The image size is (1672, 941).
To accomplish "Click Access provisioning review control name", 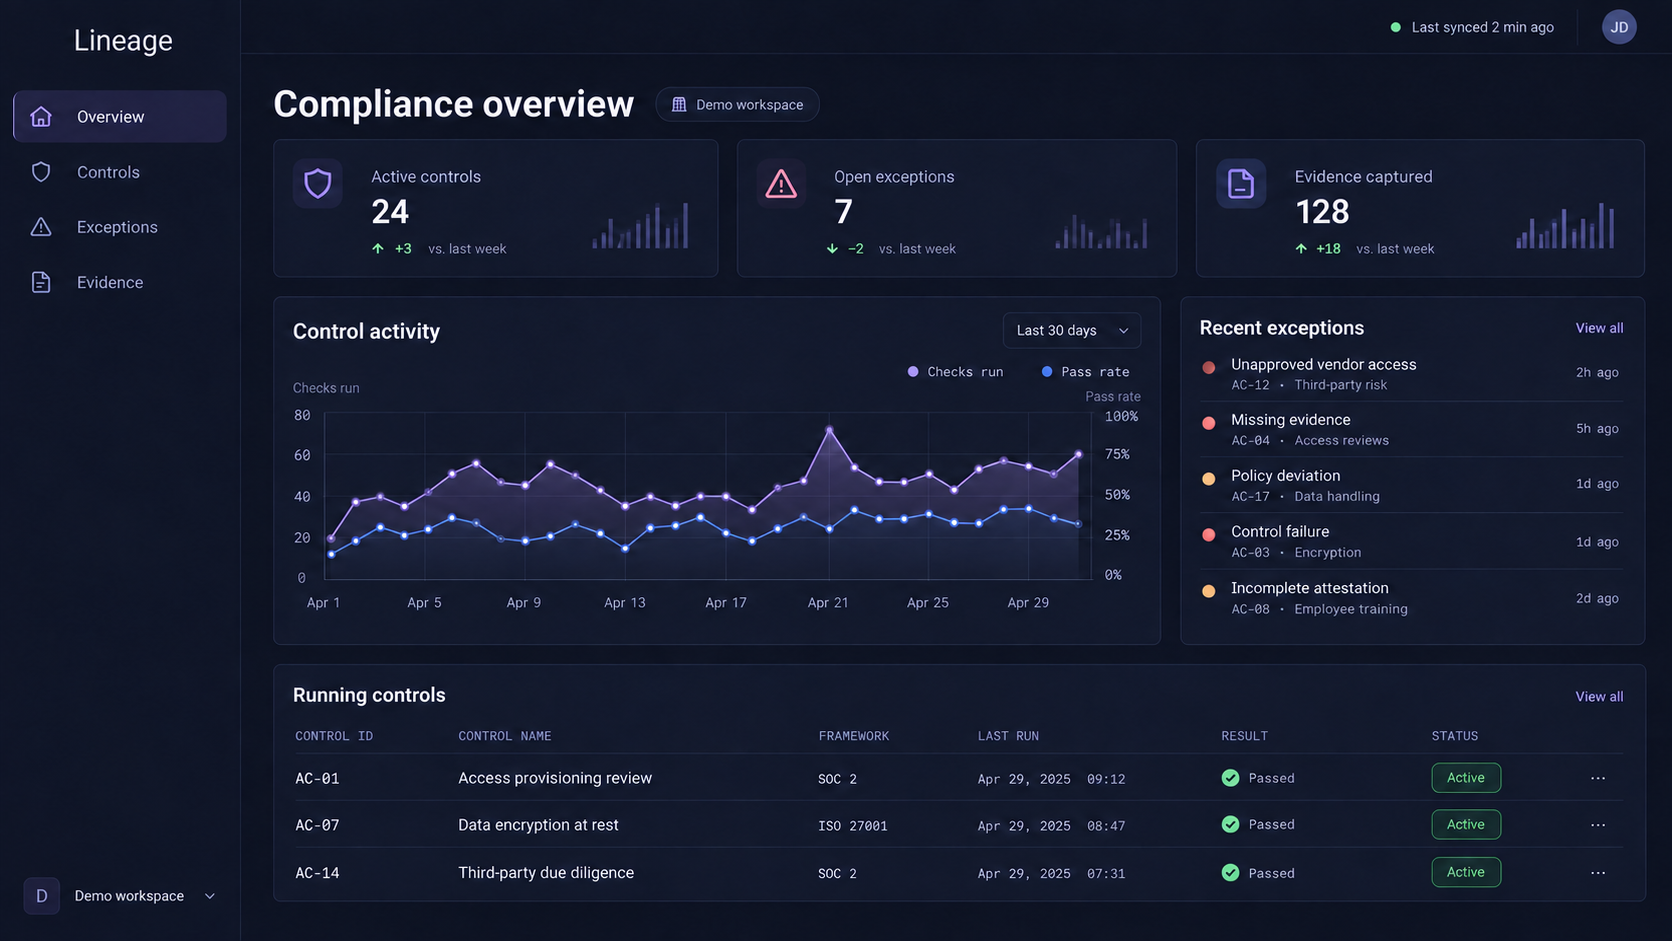I will click(555, 778).
